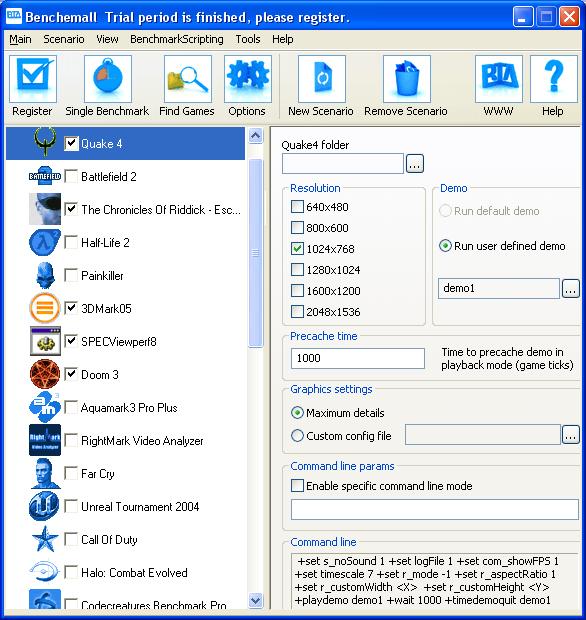Click the Painkiller skull icon
Screen dimensions: 586x620
coord(45,275)
